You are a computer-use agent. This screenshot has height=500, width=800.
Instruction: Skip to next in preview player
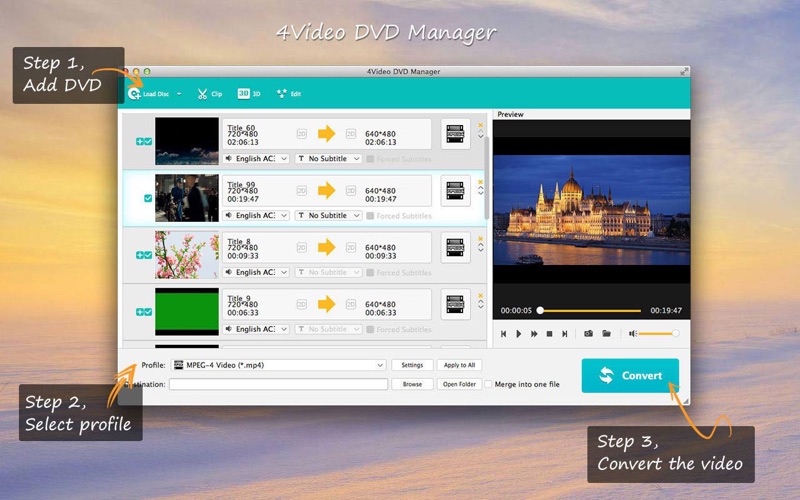point(564,334)
